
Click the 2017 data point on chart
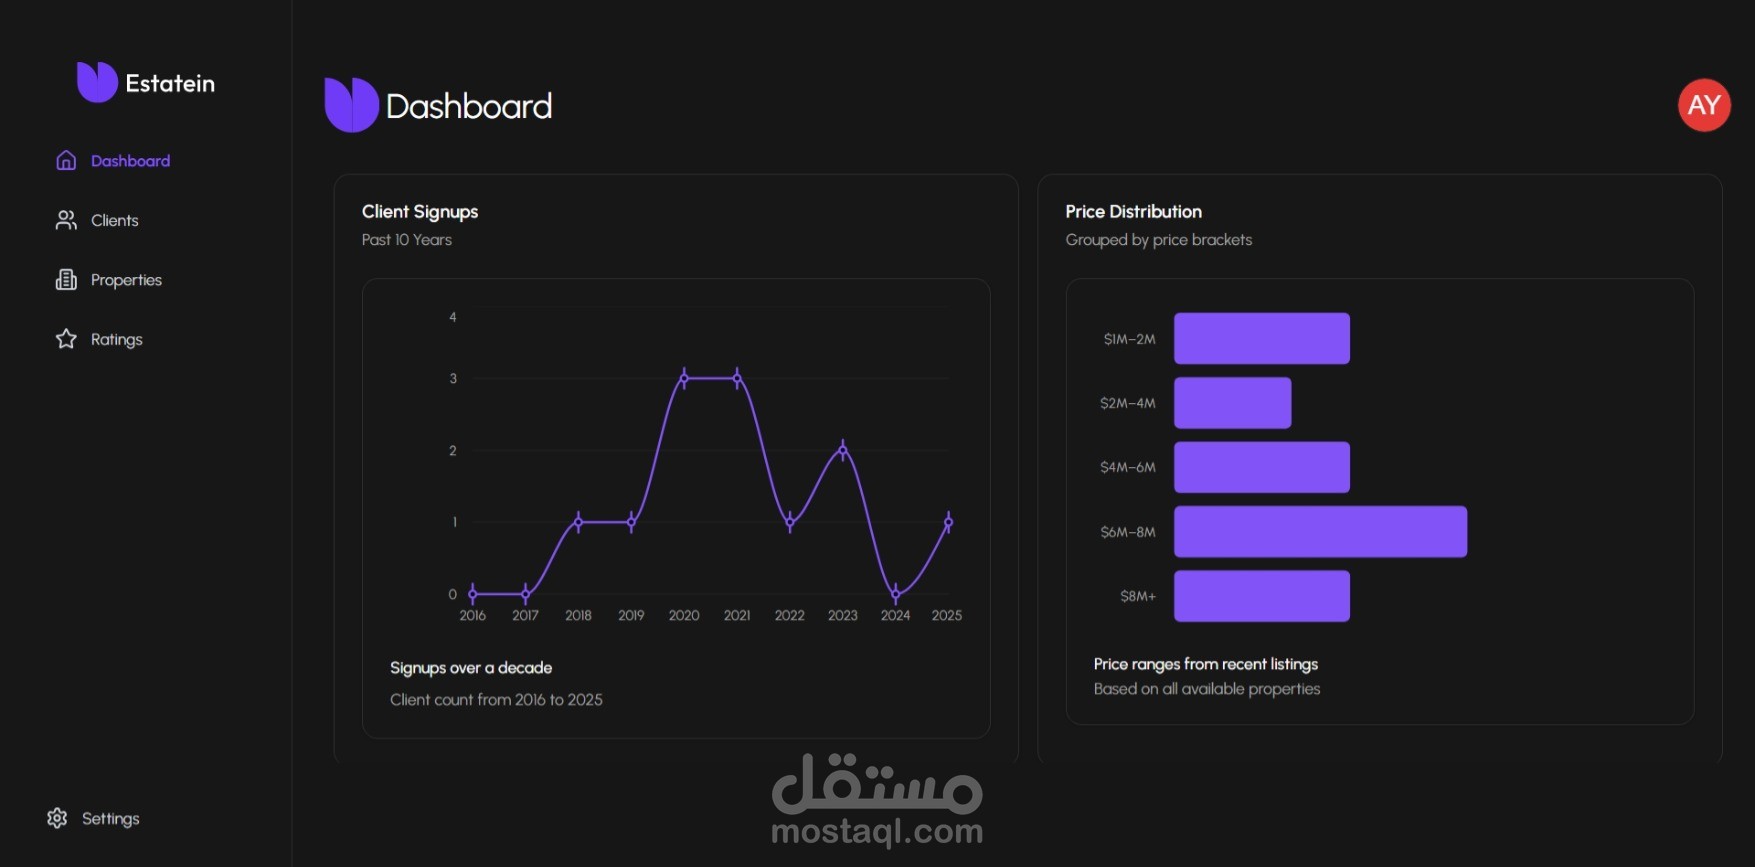pos(526,594)
